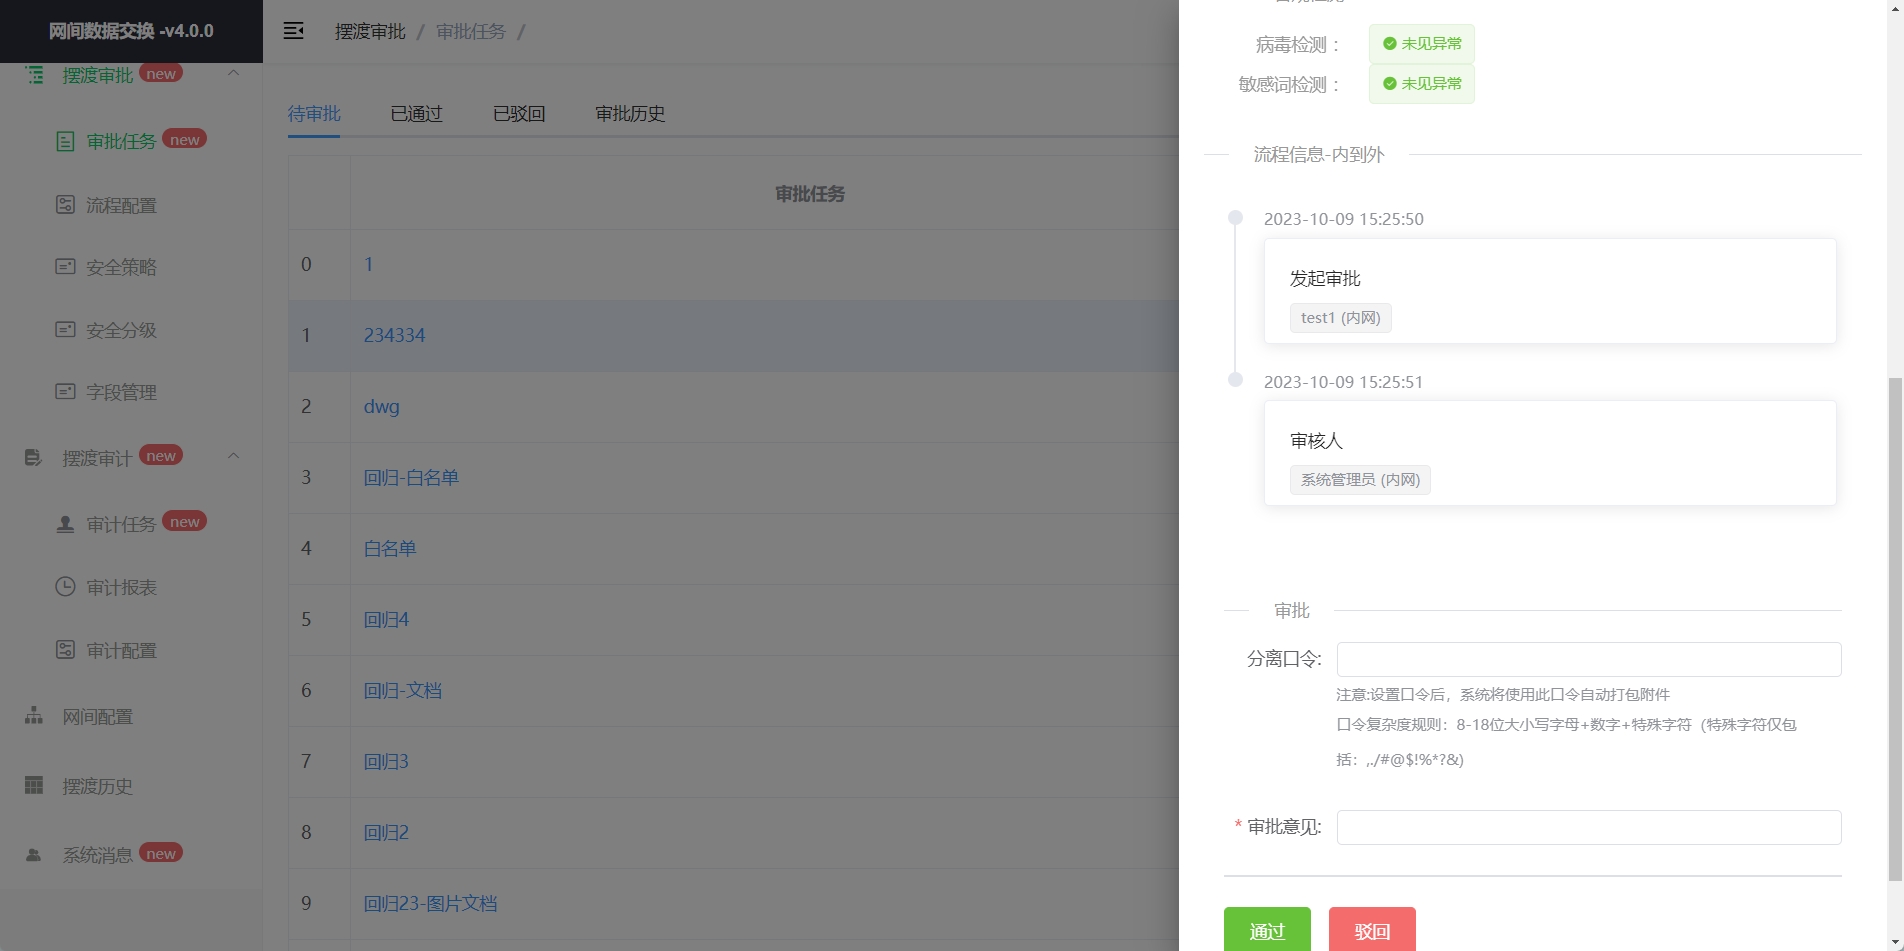Click the 审批任务 document icon in sidebar
The height and width of the screenshot is (951, 1904).
click(x=65, y=142)
